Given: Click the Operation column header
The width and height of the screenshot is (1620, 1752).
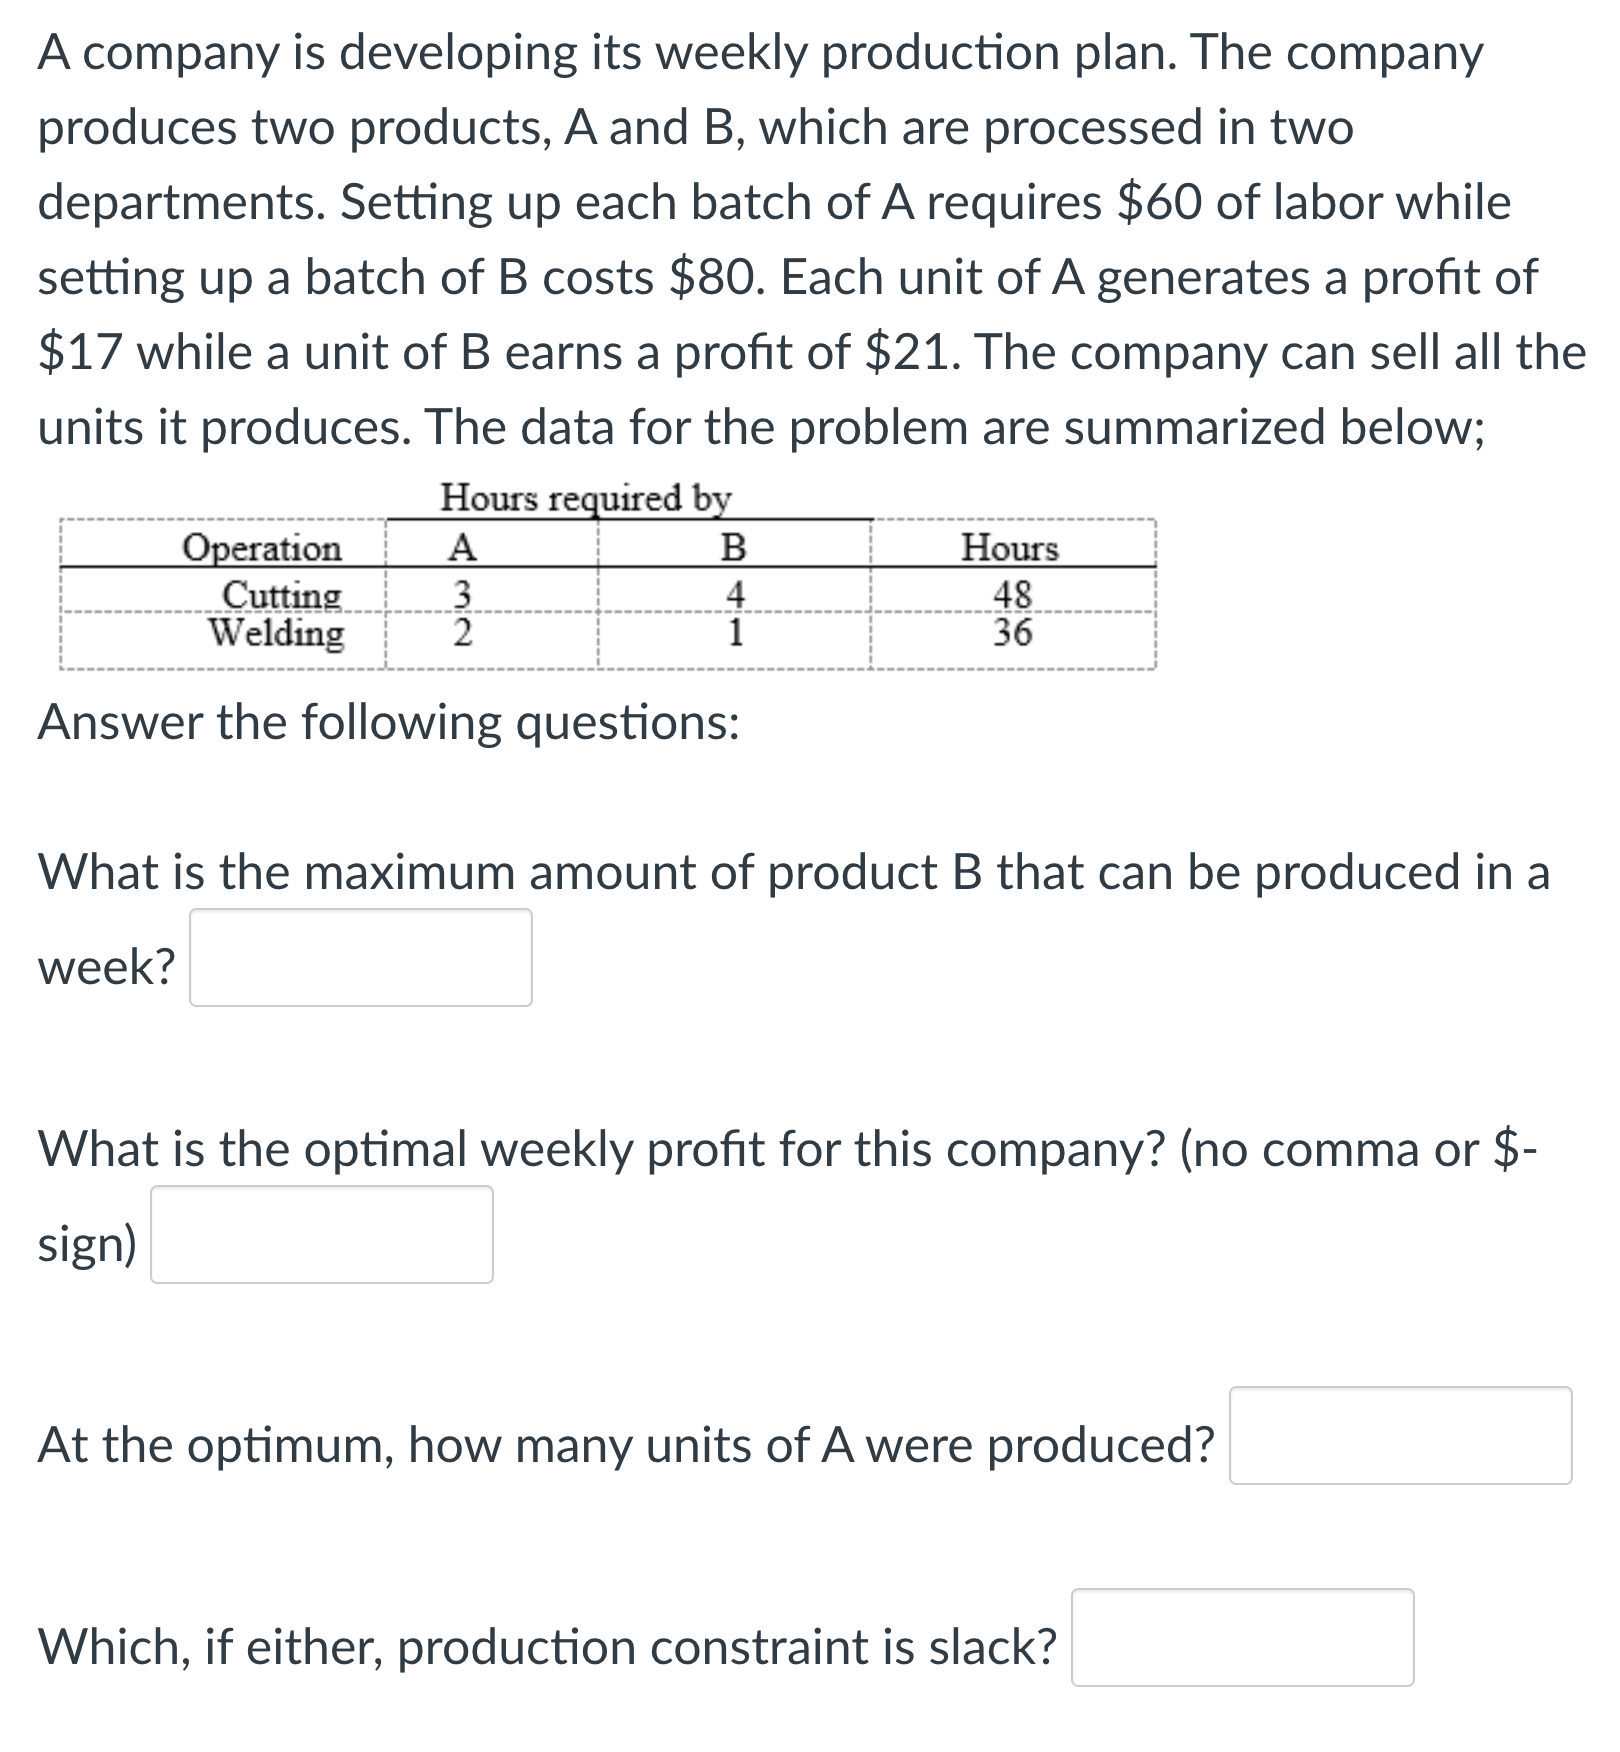Looking at the screenshot, I should tap(261, 550).
